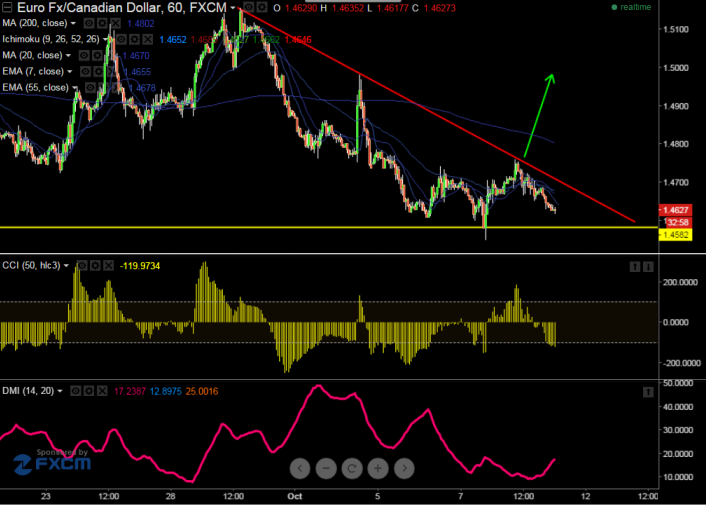Viewport: 706px width, 505px height.
Task: Move the CCI pane down
Action: coord(648,267)
